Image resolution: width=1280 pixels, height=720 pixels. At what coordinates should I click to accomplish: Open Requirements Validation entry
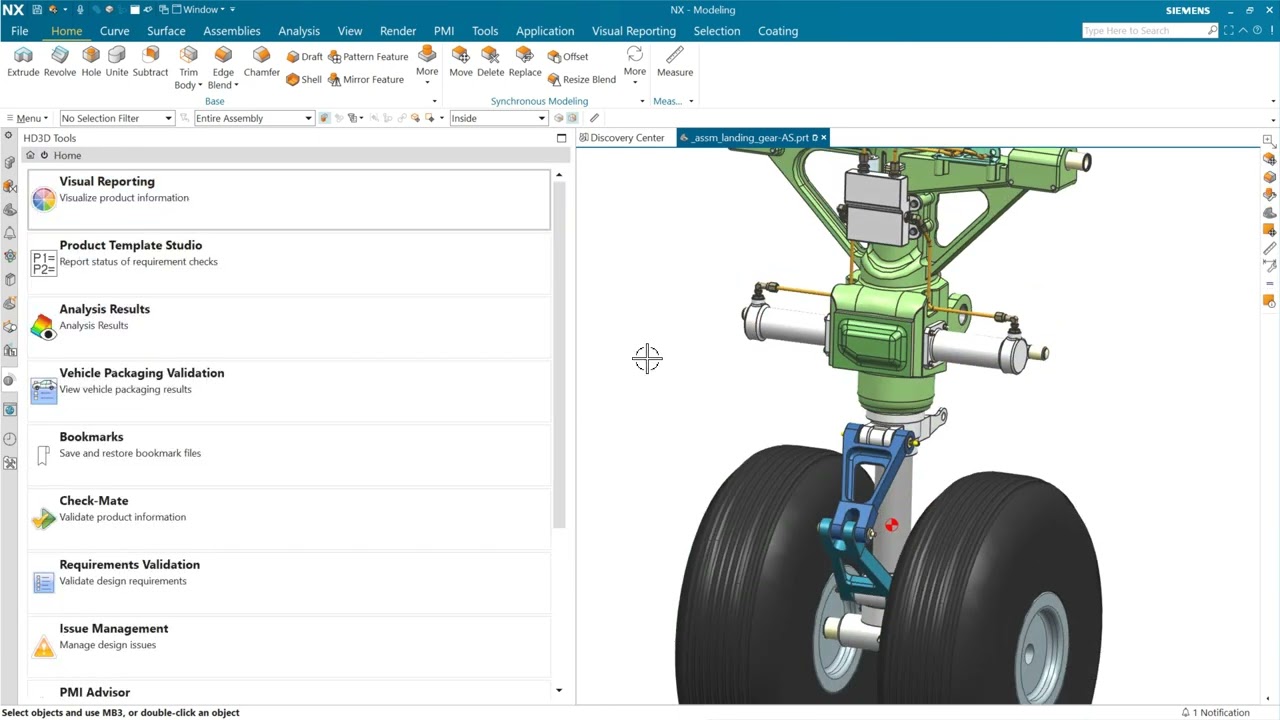289,583
